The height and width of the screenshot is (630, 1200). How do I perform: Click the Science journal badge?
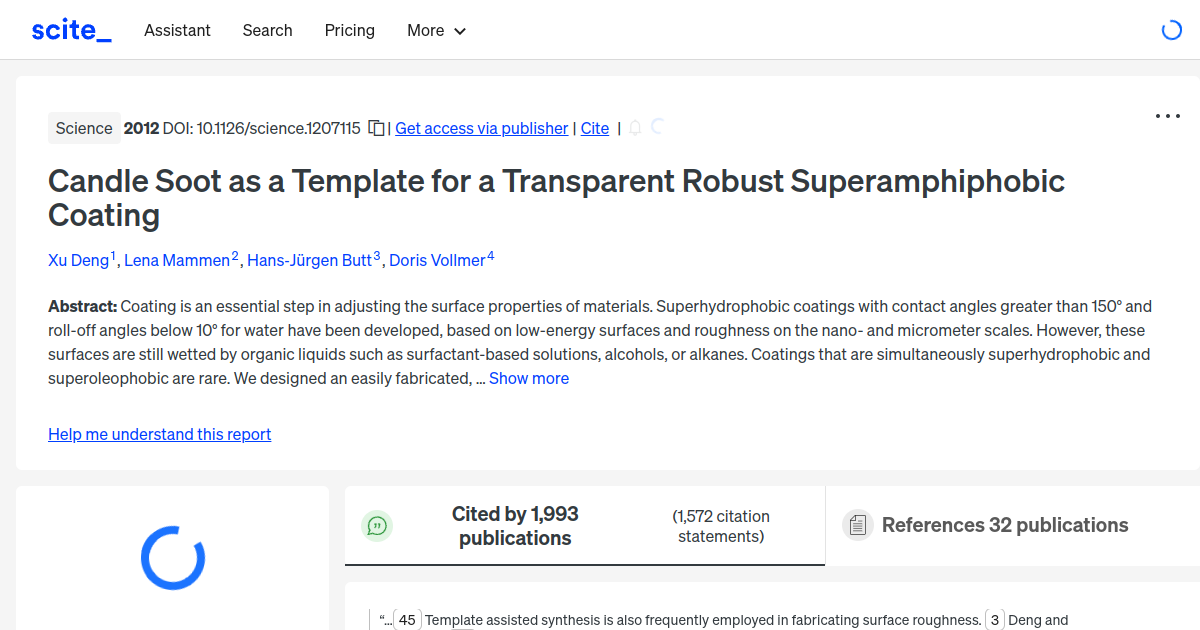coord(84,128)
